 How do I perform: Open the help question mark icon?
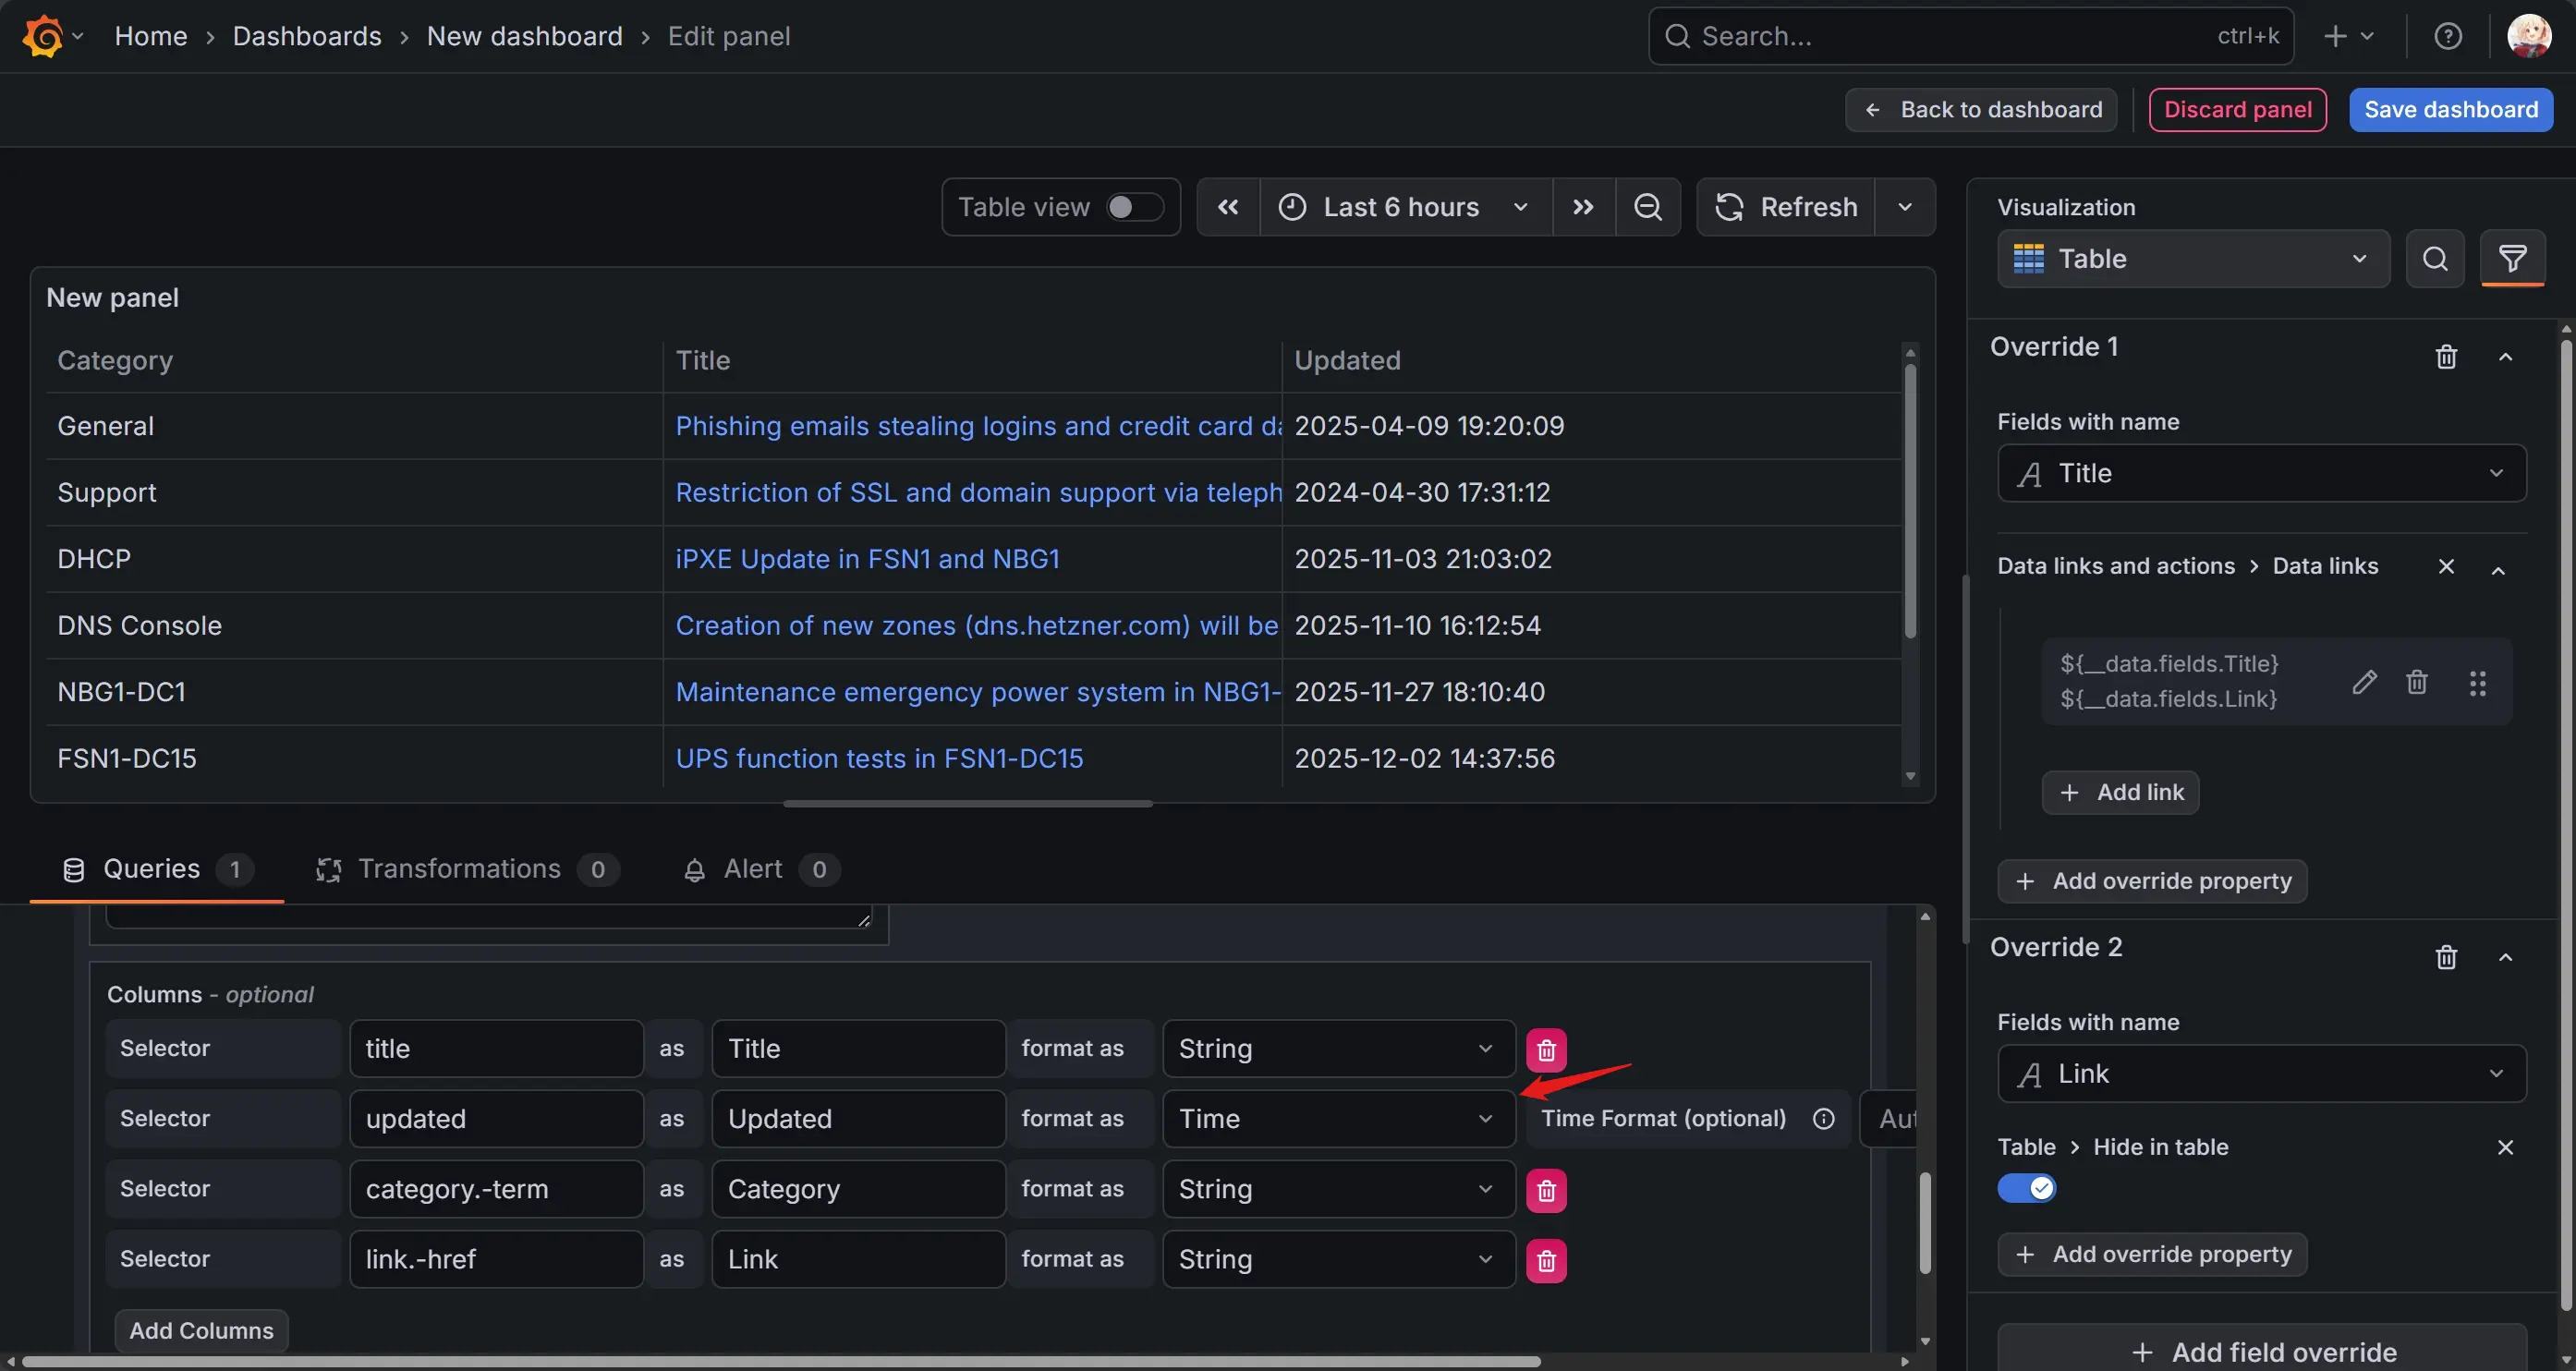[x=2447, y=37]
